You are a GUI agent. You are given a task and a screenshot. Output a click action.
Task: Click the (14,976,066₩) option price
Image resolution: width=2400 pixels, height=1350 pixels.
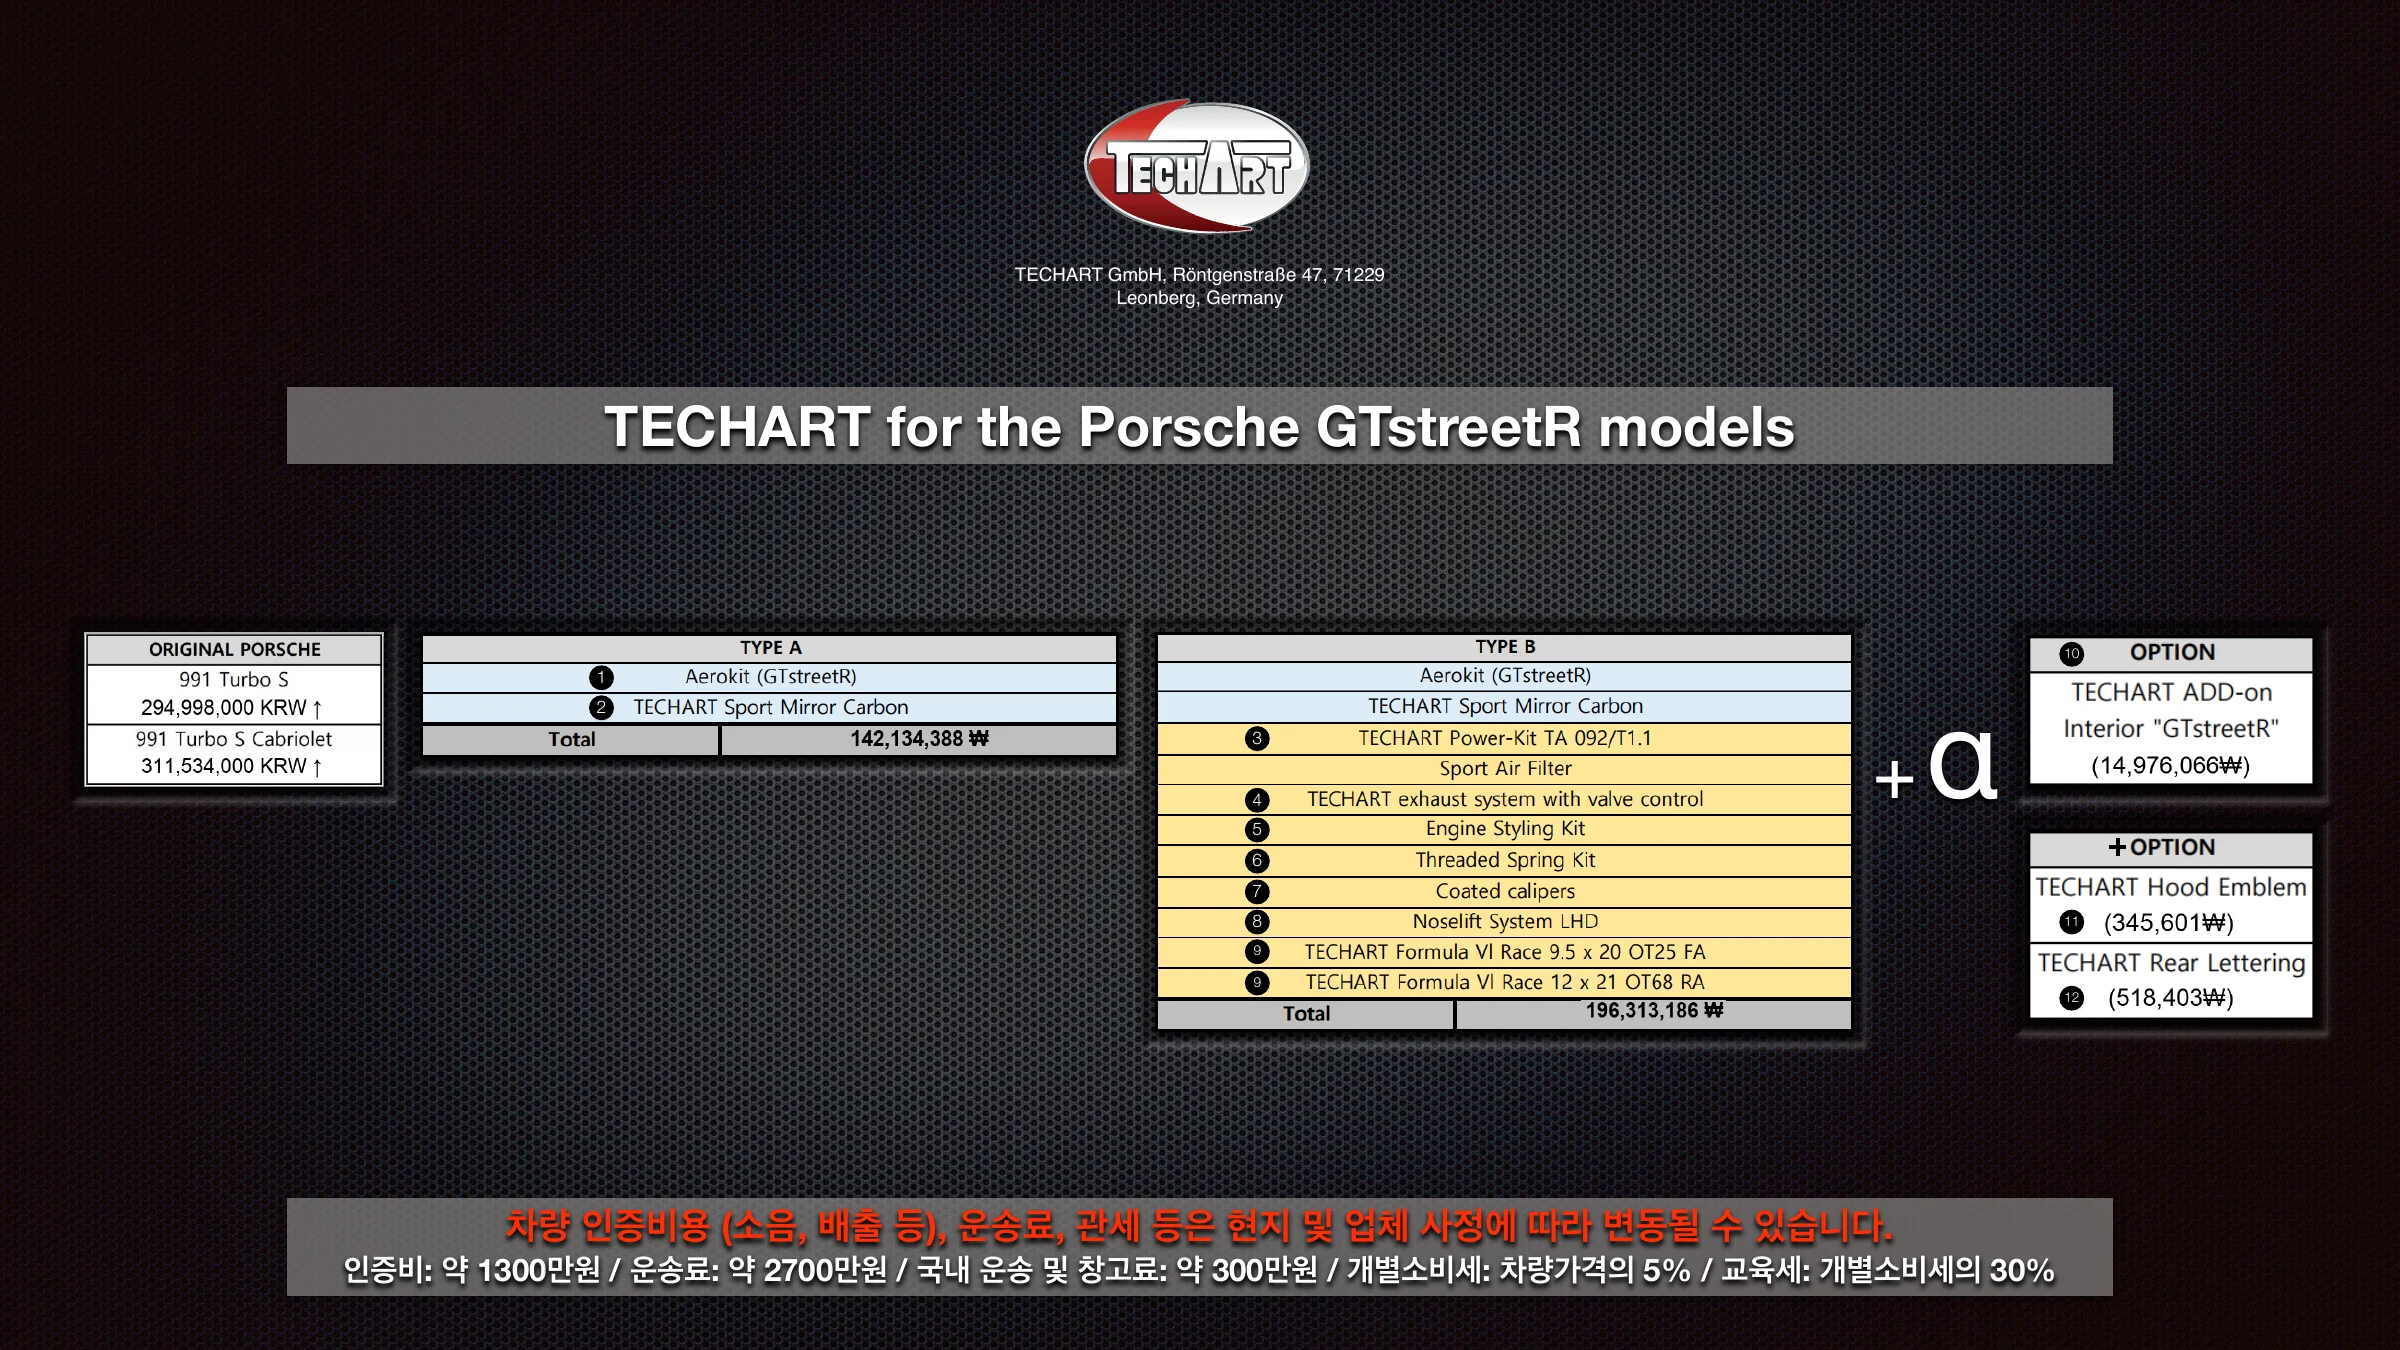2171,766
